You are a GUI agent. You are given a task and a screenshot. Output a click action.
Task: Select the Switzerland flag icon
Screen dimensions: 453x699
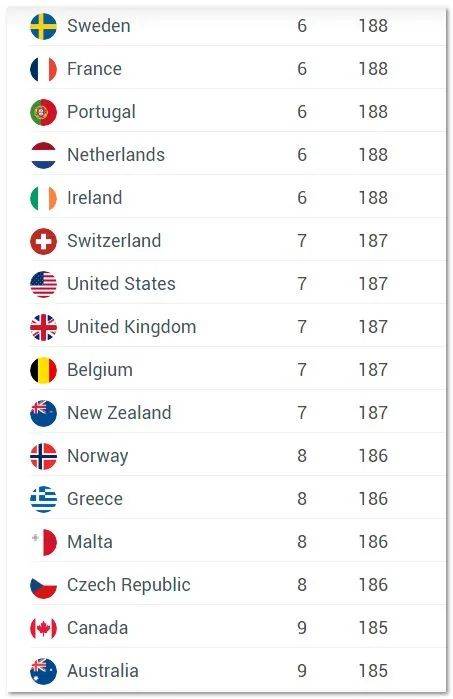(x=43, y=241)
